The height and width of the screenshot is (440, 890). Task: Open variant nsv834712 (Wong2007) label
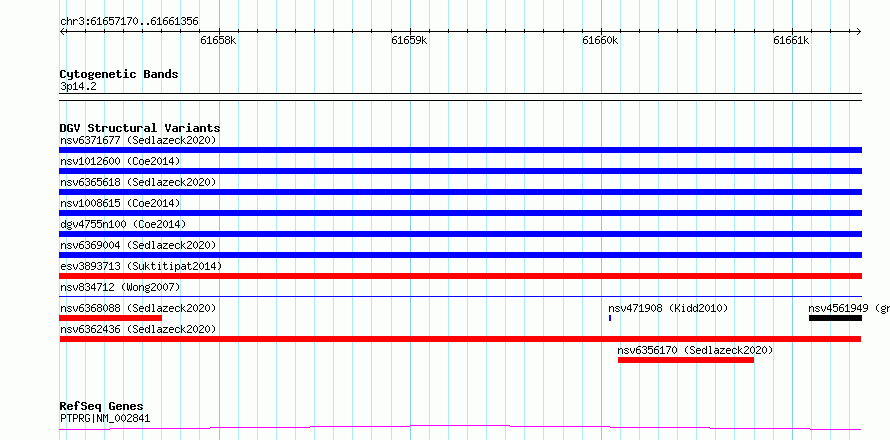(120, 287)
